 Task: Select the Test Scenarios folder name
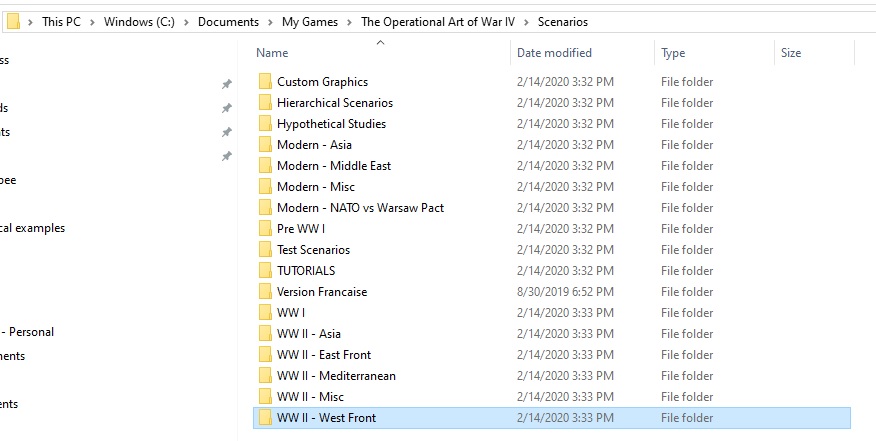[313, 250]
